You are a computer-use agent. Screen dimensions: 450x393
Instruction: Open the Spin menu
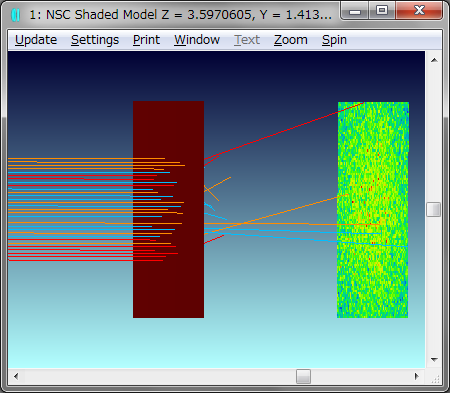[334, 40]
